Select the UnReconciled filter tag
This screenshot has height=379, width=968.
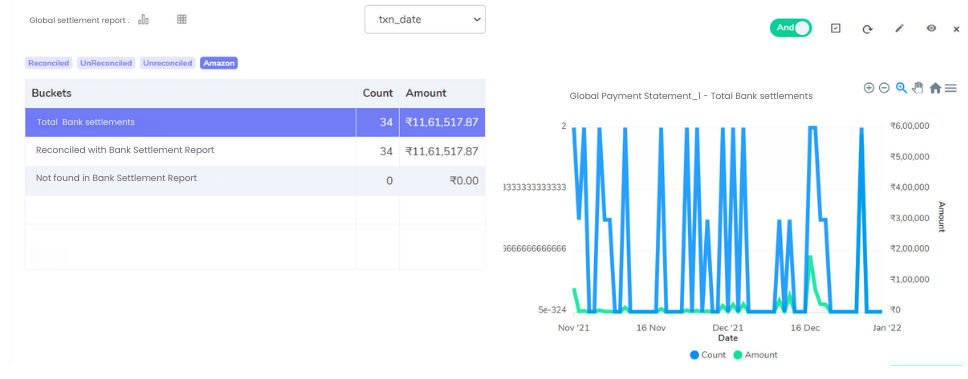tap(106, 63)
